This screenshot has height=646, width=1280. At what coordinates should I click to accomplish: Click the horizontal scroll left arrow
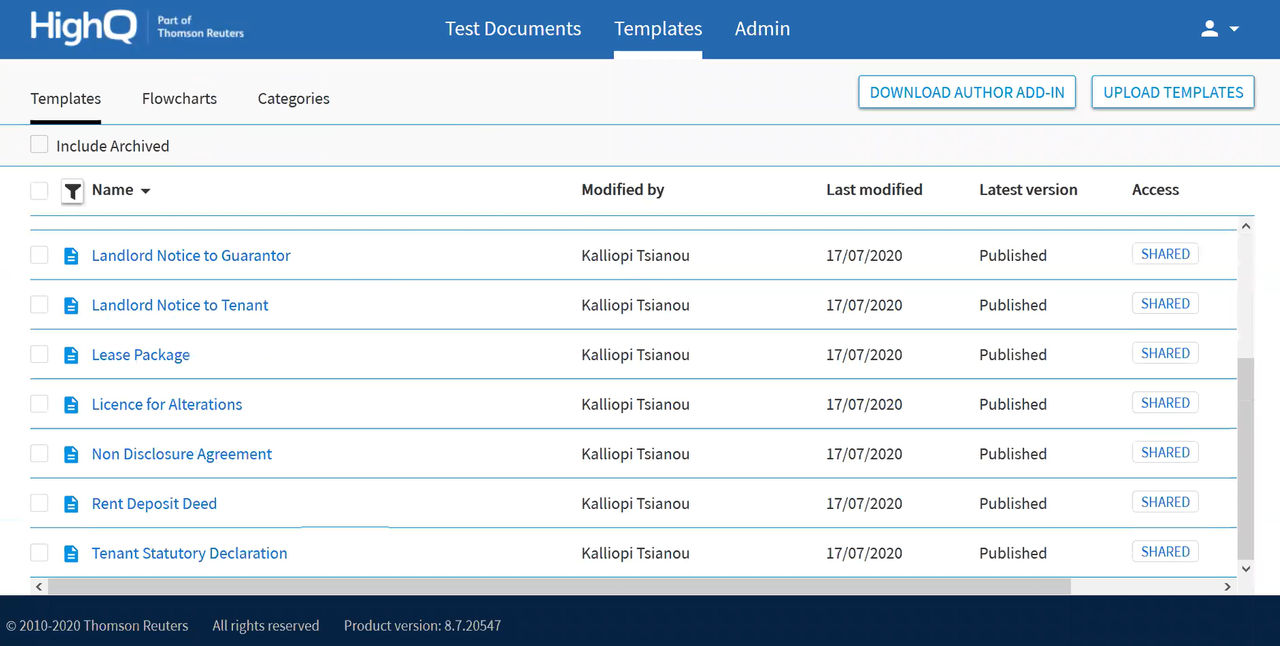pyautogui.click(x=39, y=587)
